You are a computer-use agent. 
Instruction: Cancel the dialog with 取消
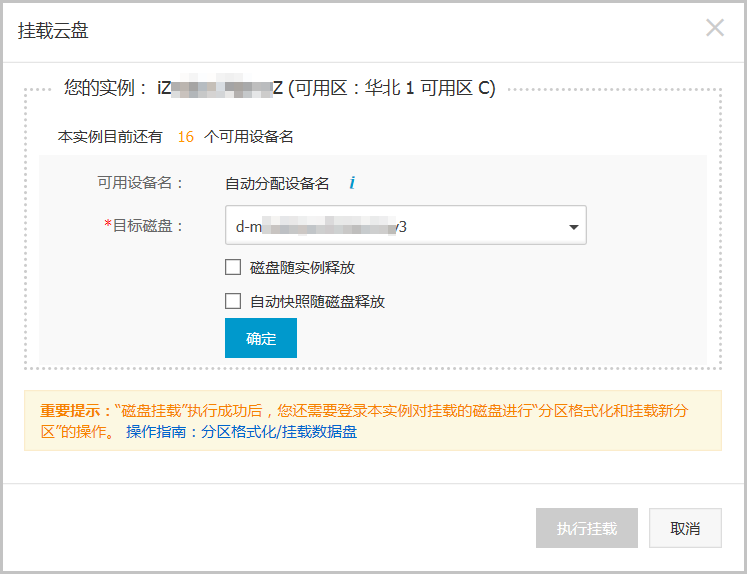pos(685,528)
